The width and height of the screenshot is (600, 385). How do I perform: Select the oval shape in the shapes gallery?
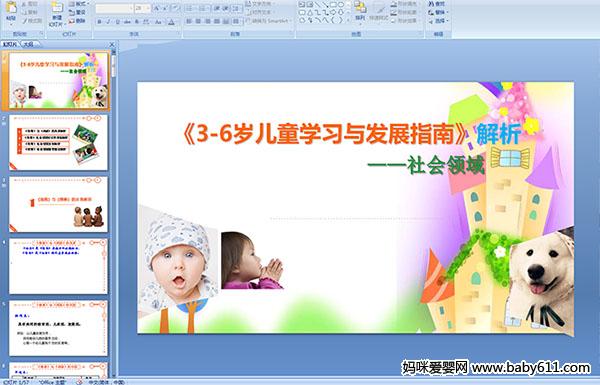click(x=341, y=5)
